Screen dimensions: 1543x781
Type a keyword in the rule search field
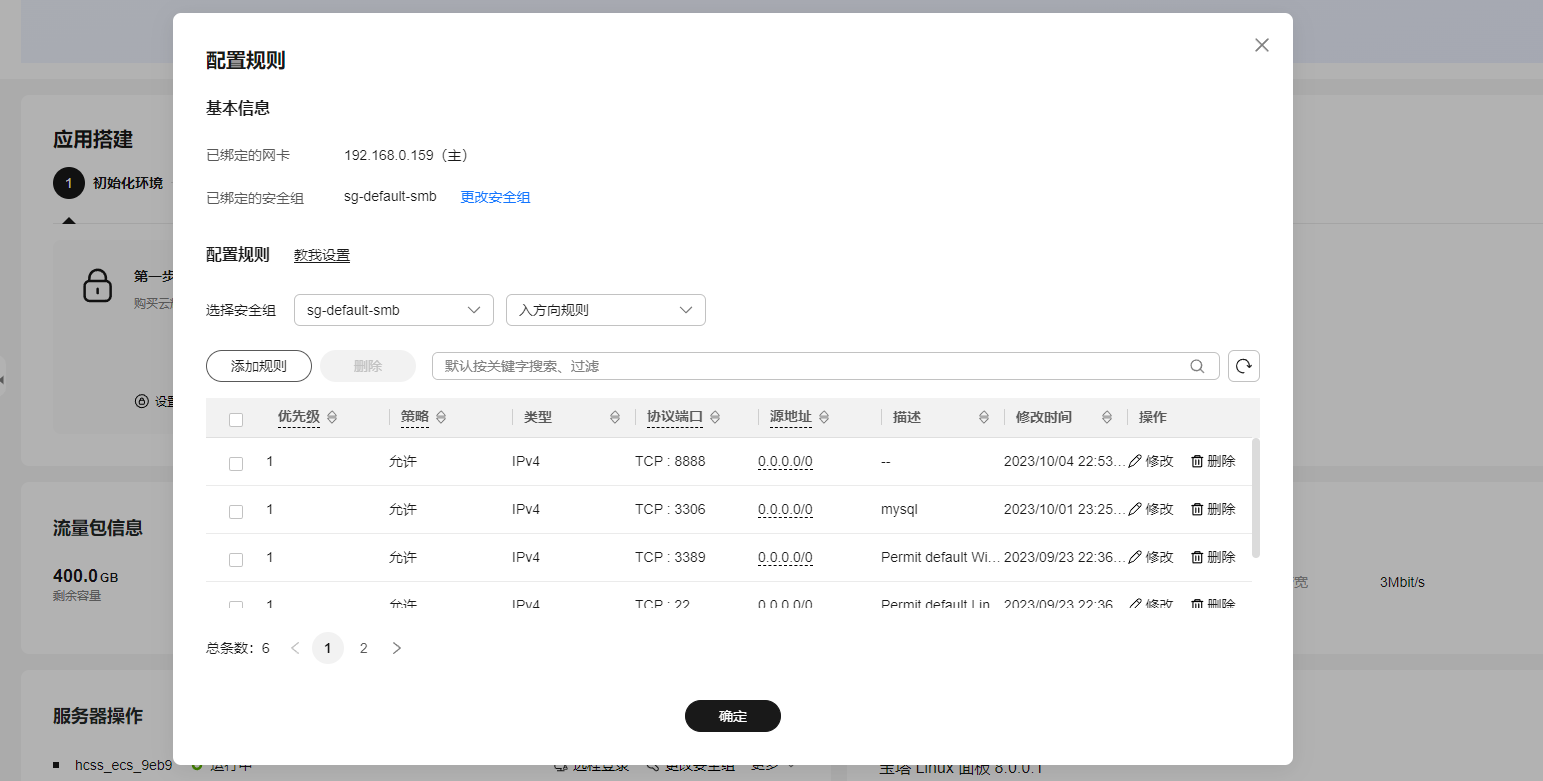click(x=800, y=366)
